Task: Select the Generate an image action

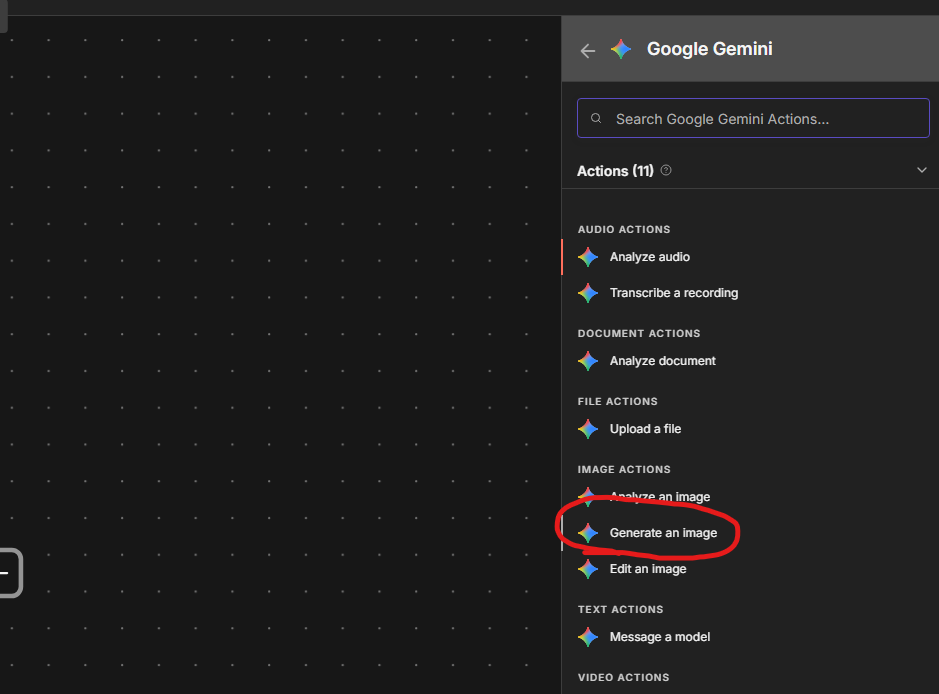Action: click(x=750, y=533)
